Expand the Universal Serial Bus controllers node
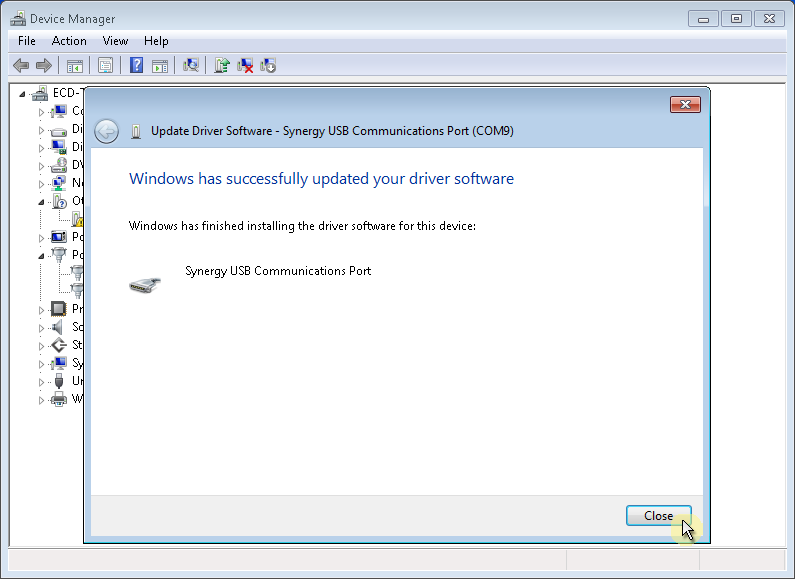 [x=41, y=382]
